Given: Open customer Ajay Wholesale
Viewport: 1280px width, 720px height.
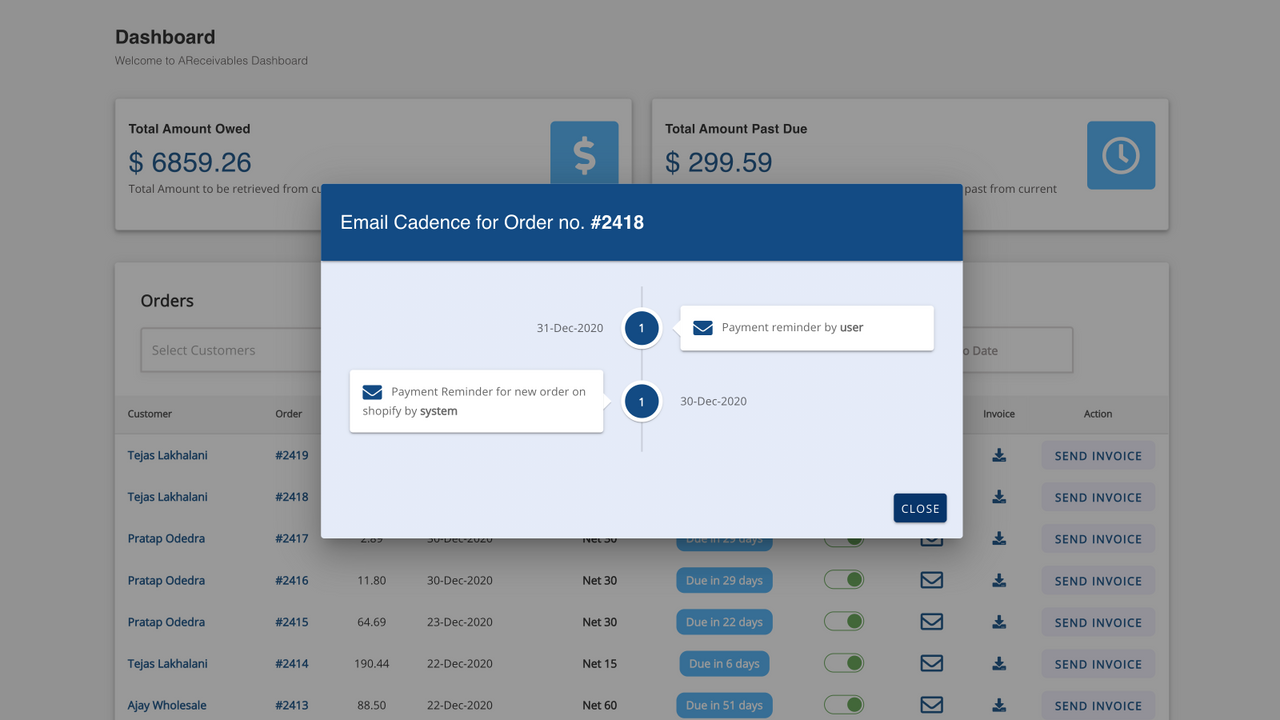Looking at the screenshot, I should (166, 705).
